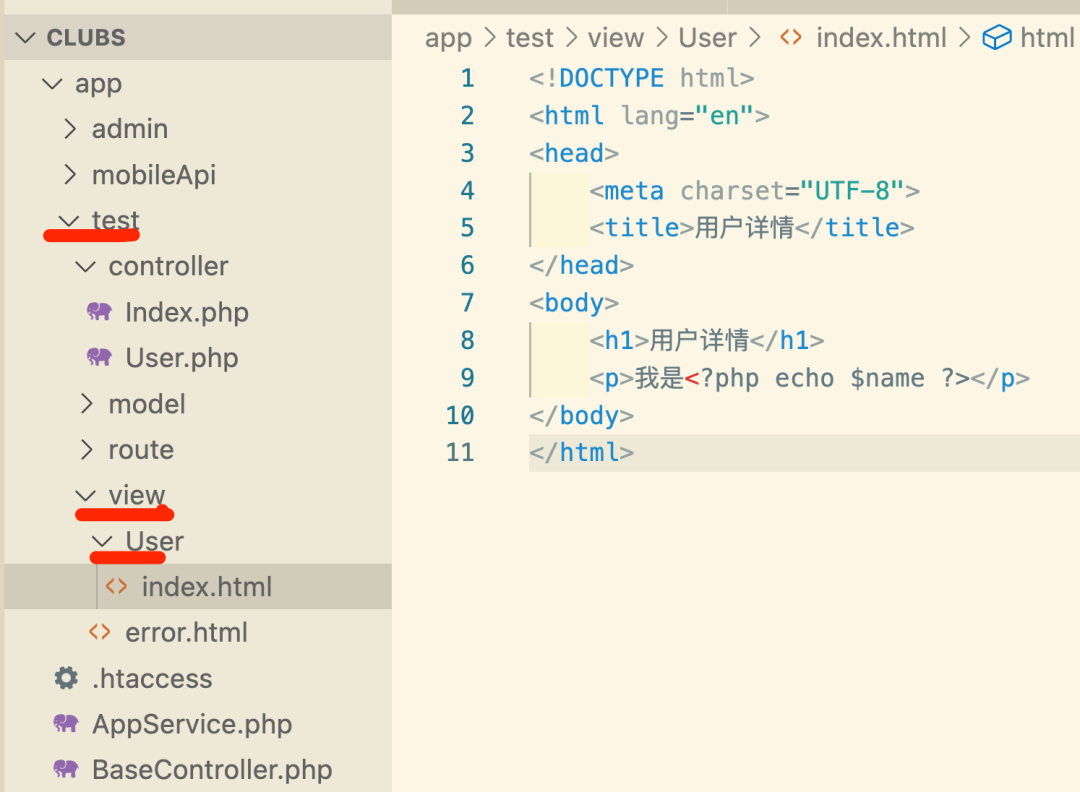This screenshot has height=792, width=1080.
Task: Select the .htaccess file
Action: coord(152,678)
